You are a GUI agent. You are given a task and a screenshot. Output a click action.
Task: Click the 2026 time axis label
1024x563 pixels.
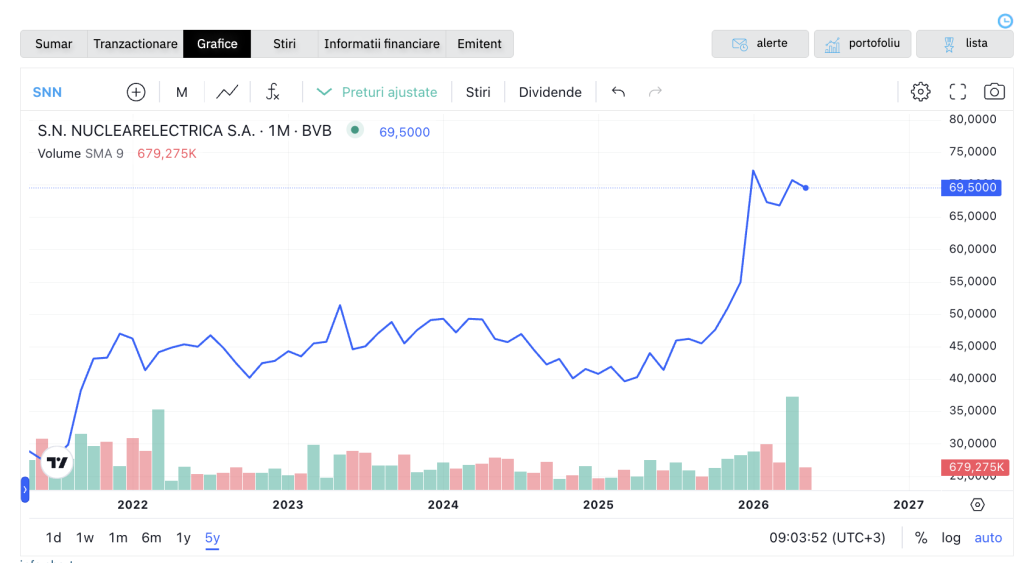pos(753,504)
